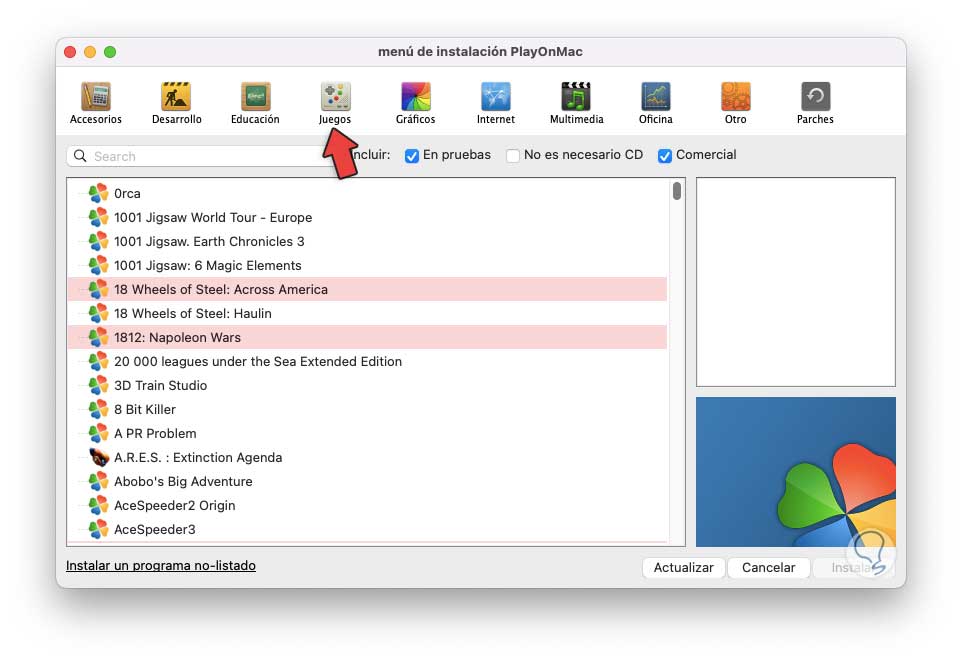This screenshot has height=662, width=962.
Task: Select A PR Problem entry
Action: click(x=367, y=433)
